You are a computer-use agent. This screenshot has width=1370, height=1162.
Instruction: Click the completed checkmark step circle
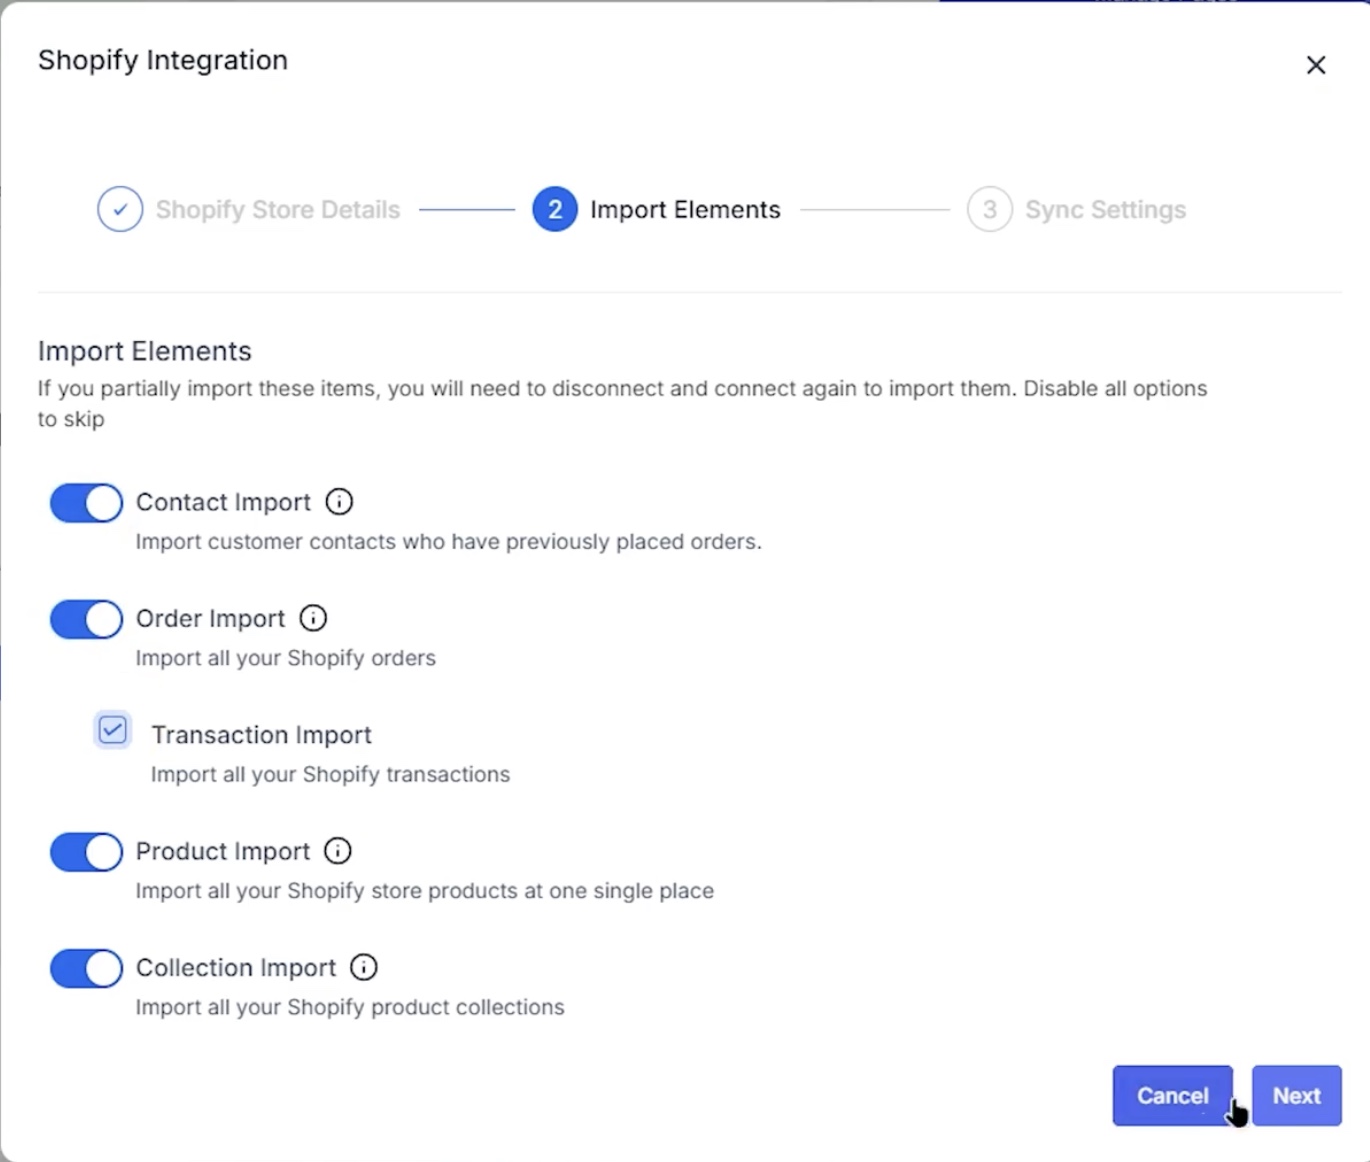pyautogui.click(x=120, y=210)
